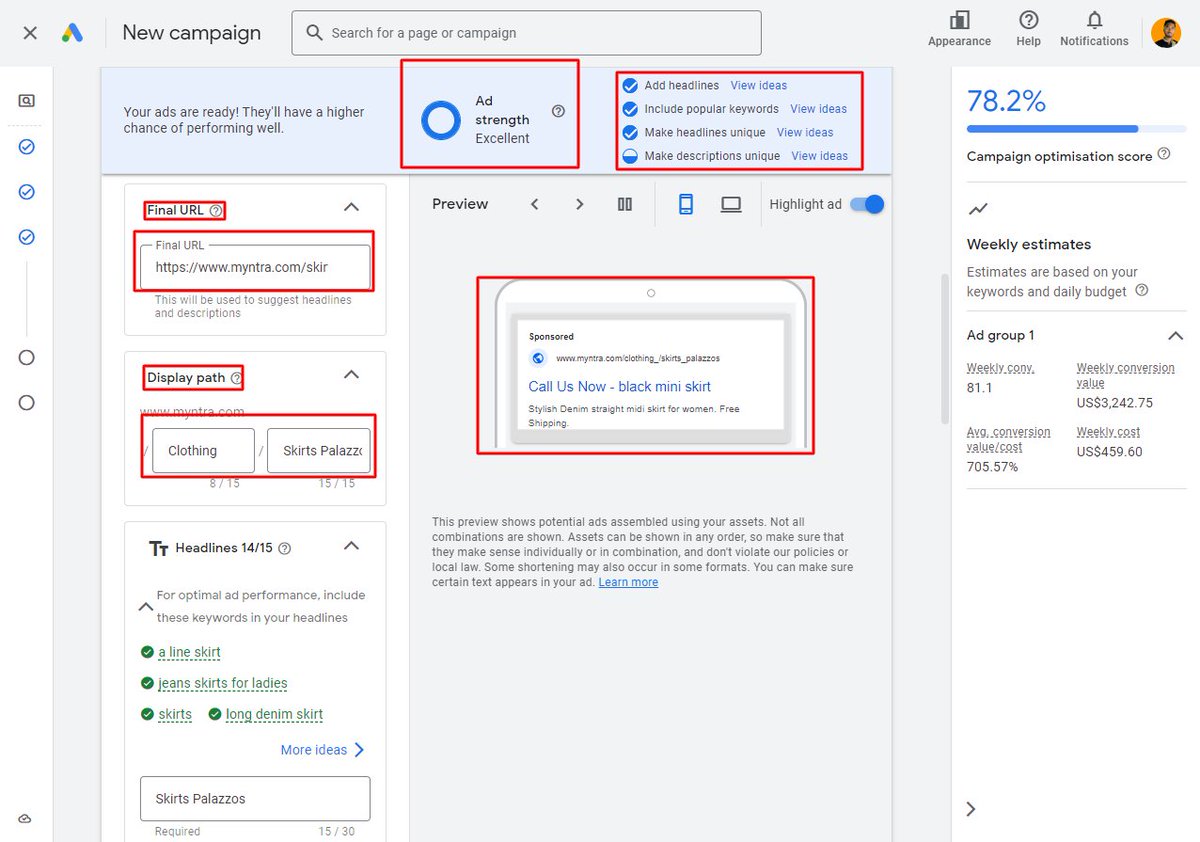Click the Skirts Palazzos headline field

[x=255, y=799]
